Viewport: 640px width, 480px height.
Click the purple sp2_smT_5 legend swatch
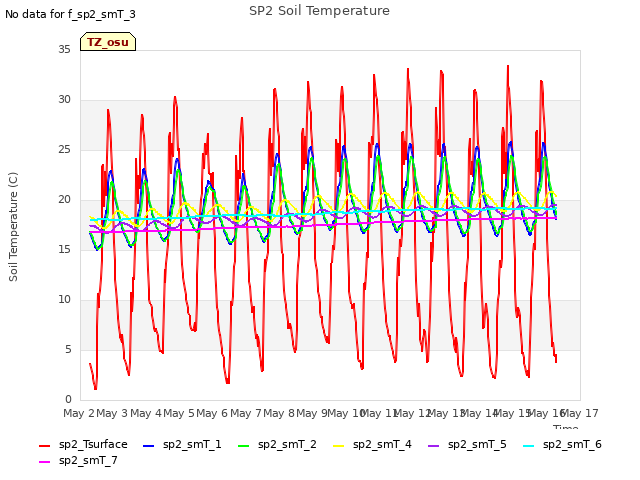(x=433, y=446)
